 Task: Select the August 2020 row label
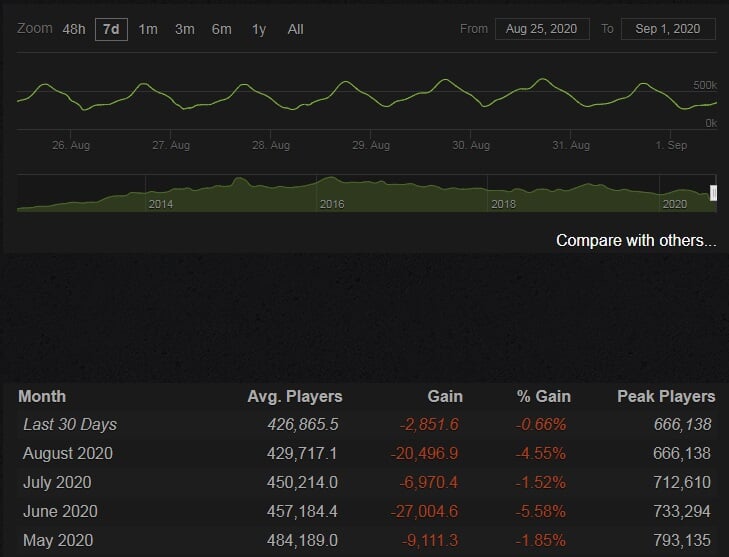point(68,453)
